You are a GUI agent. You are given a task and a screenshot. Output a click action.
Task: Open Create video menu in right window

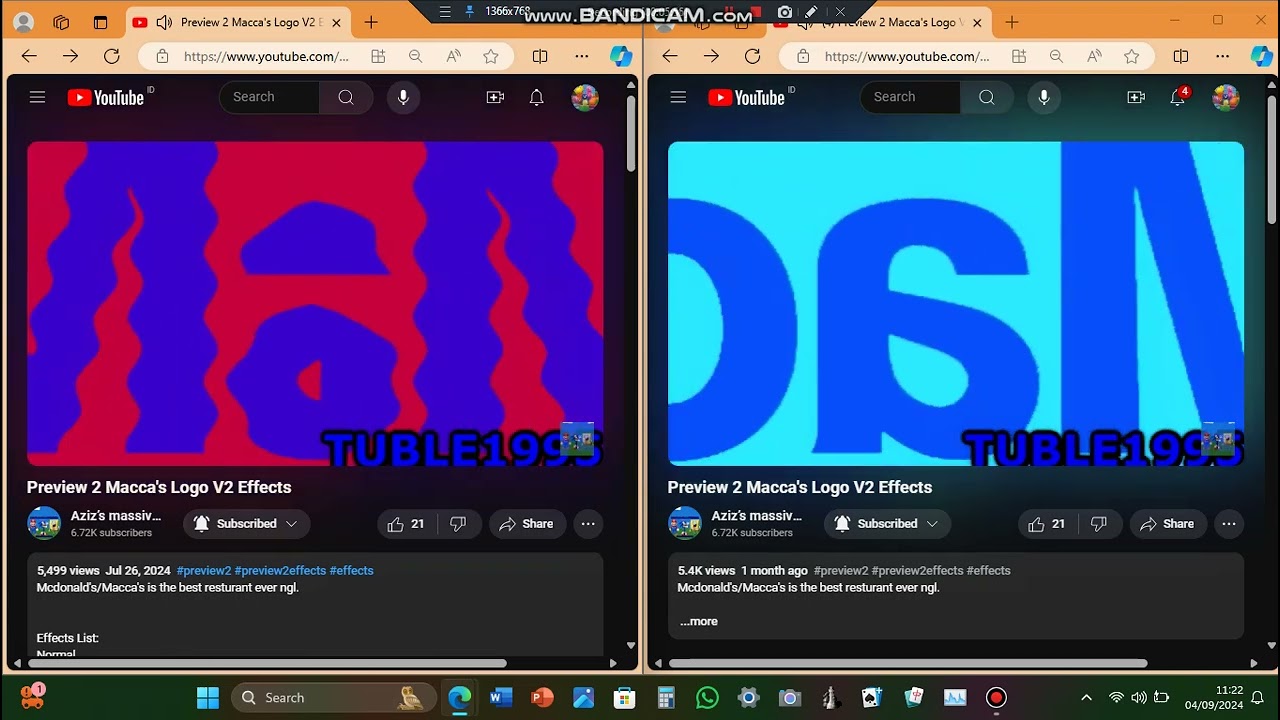pos(1136,97)
